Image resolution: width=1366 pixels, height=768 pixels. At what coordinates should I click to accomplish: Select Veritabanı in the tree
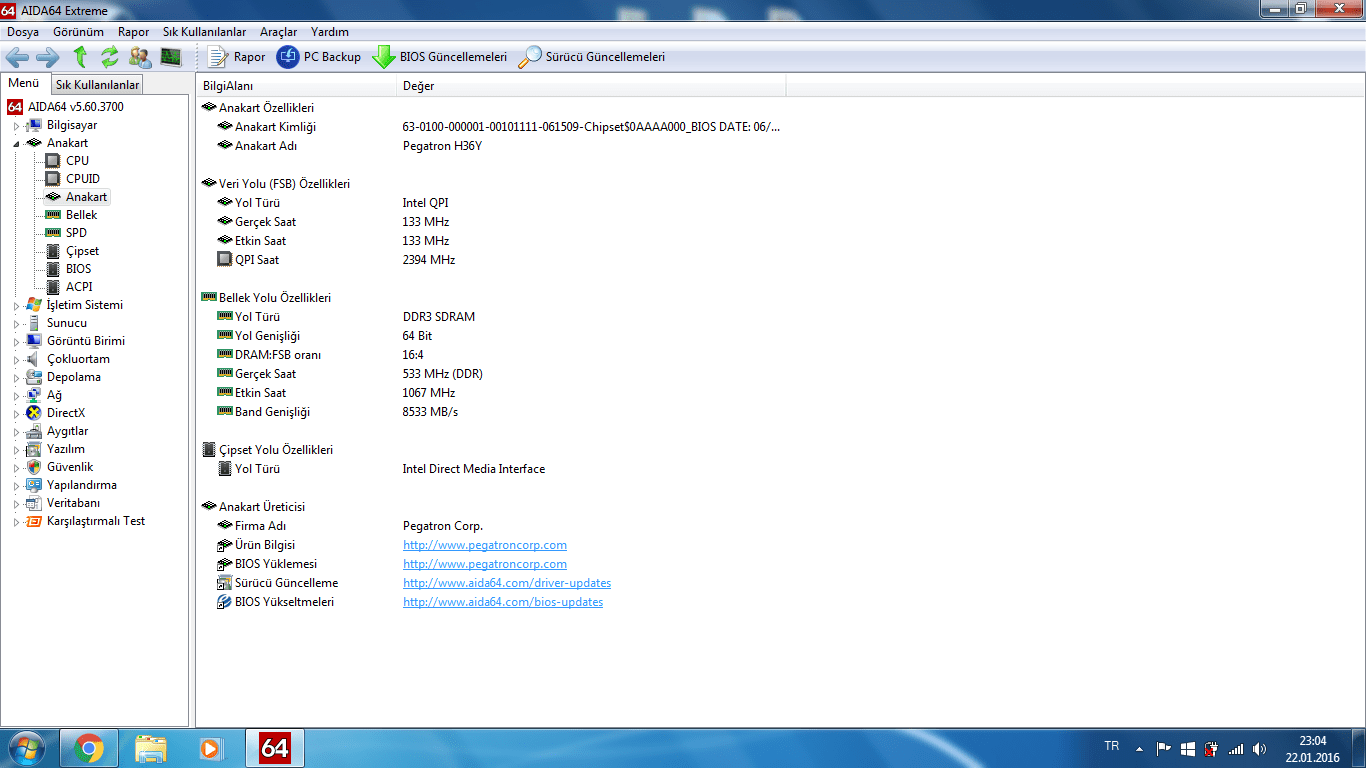pyautogui.click(x=73, y=503)
